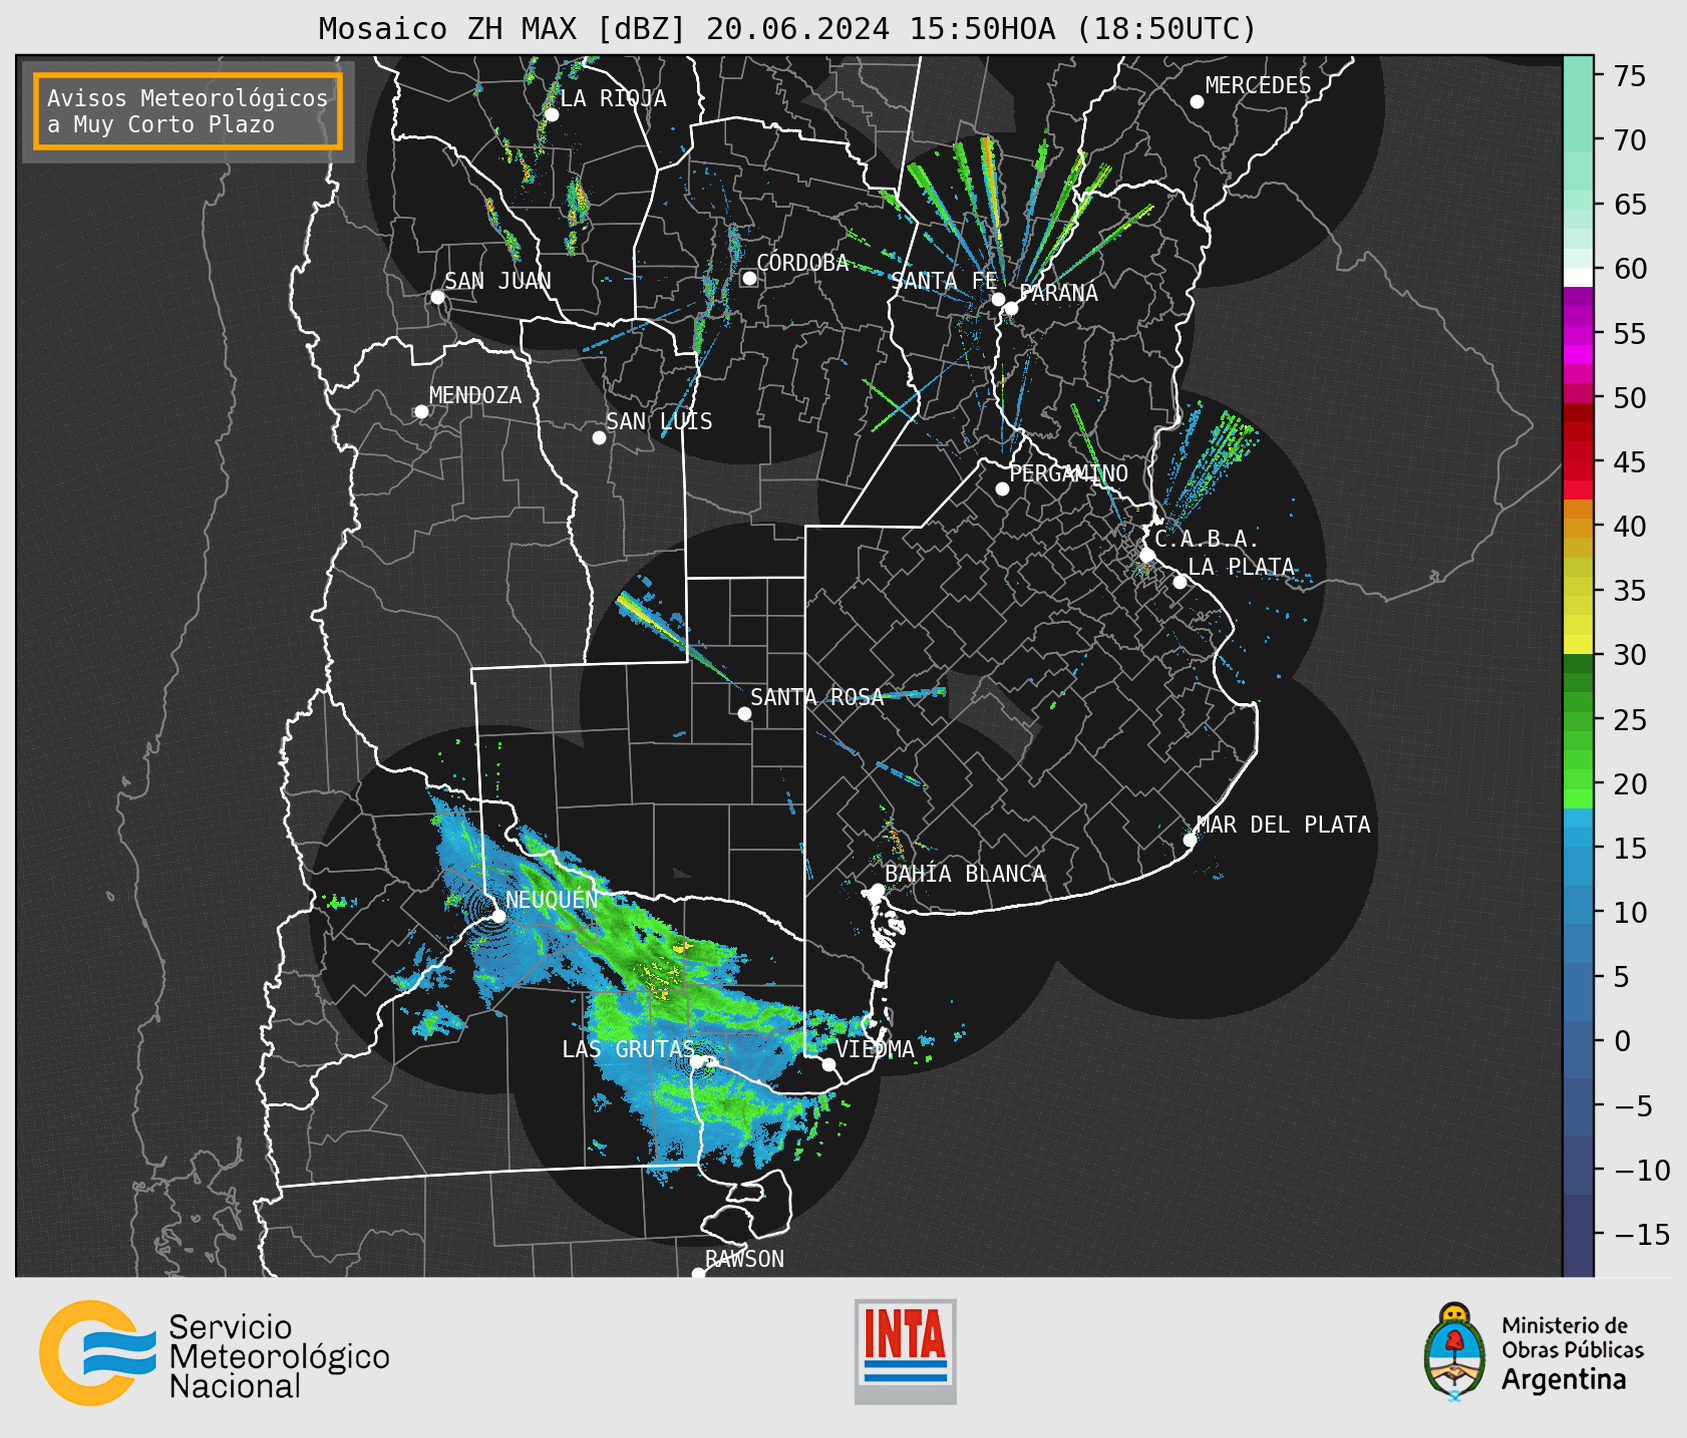Click the Servicio Meteorológico Nacional logo
Viewport: 1687px width, 1438px height.
[214, 1352]
